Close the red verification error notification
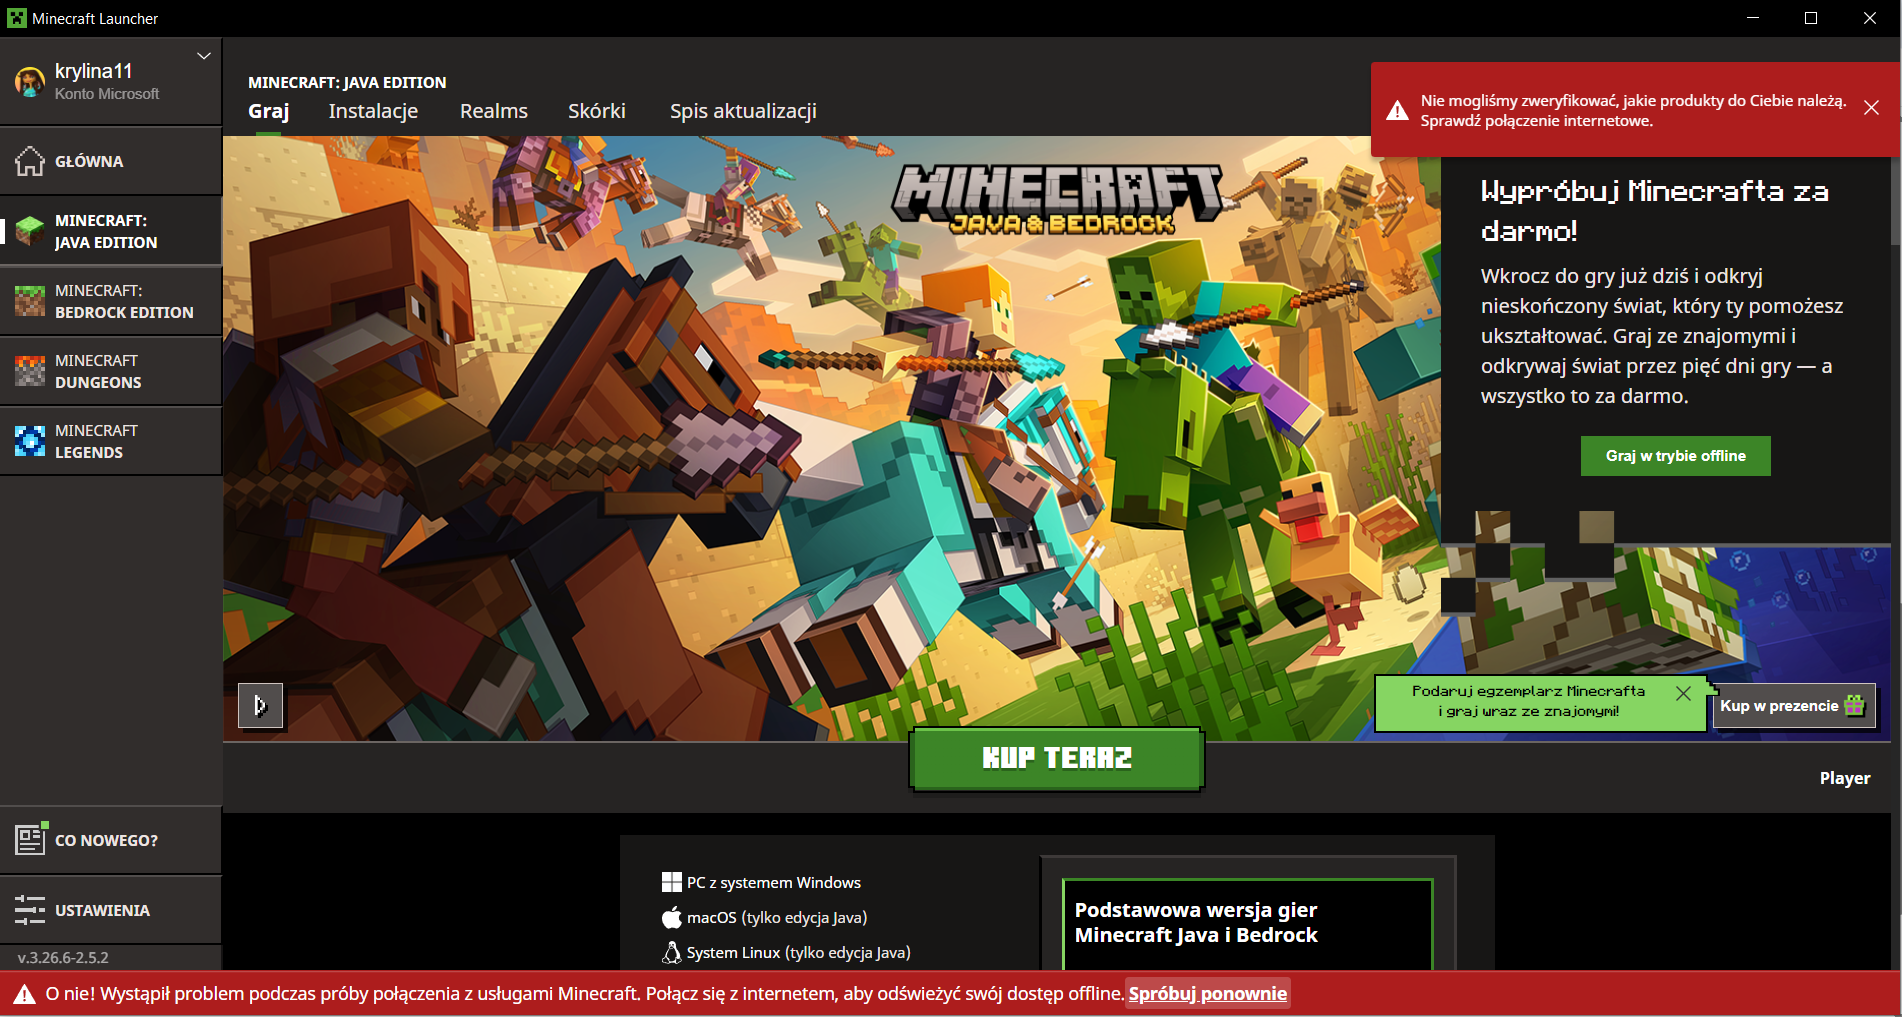This screenshot has height=1017, width=1902. tap(1871, 108)
